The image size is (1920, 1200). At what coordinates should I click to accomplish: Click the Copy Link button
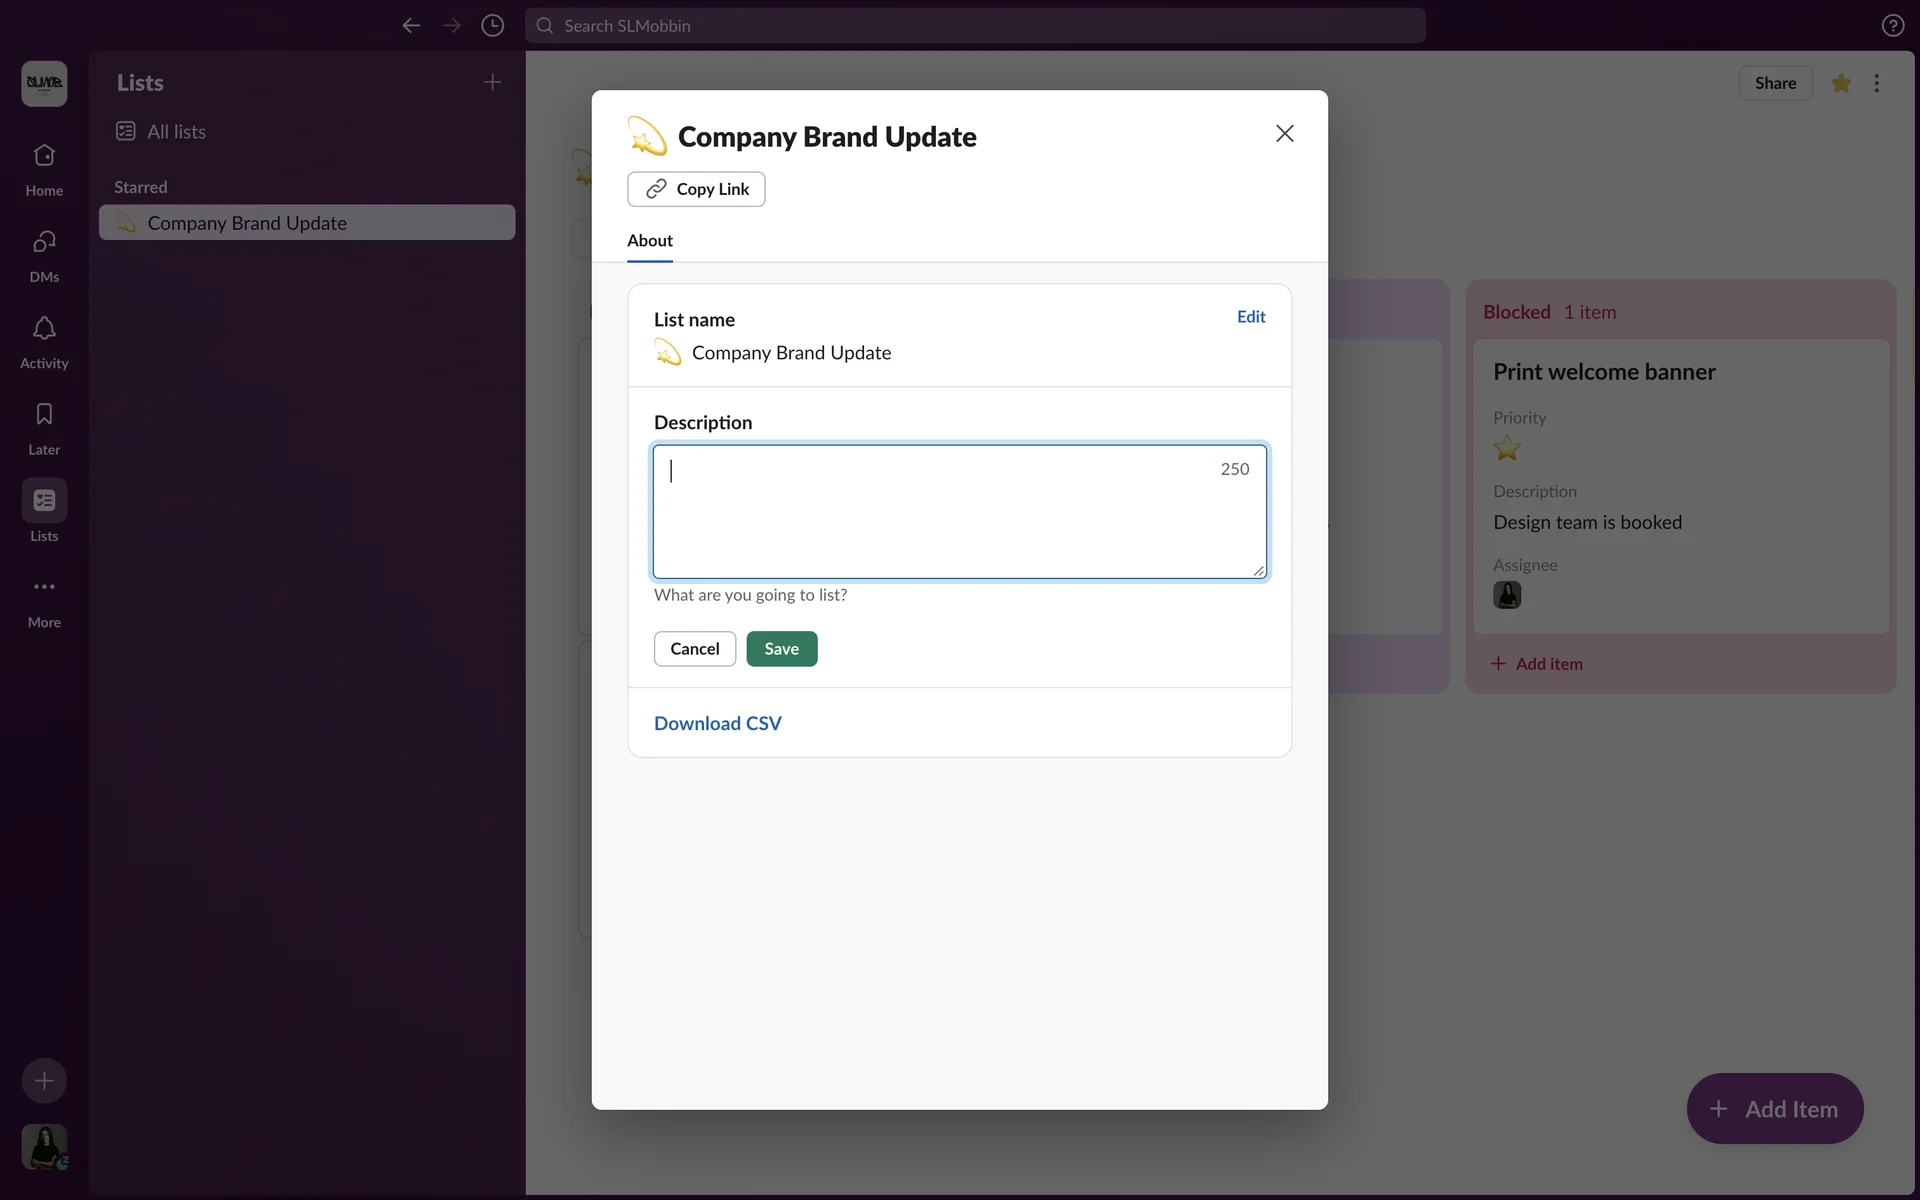(x=696, y=189)
